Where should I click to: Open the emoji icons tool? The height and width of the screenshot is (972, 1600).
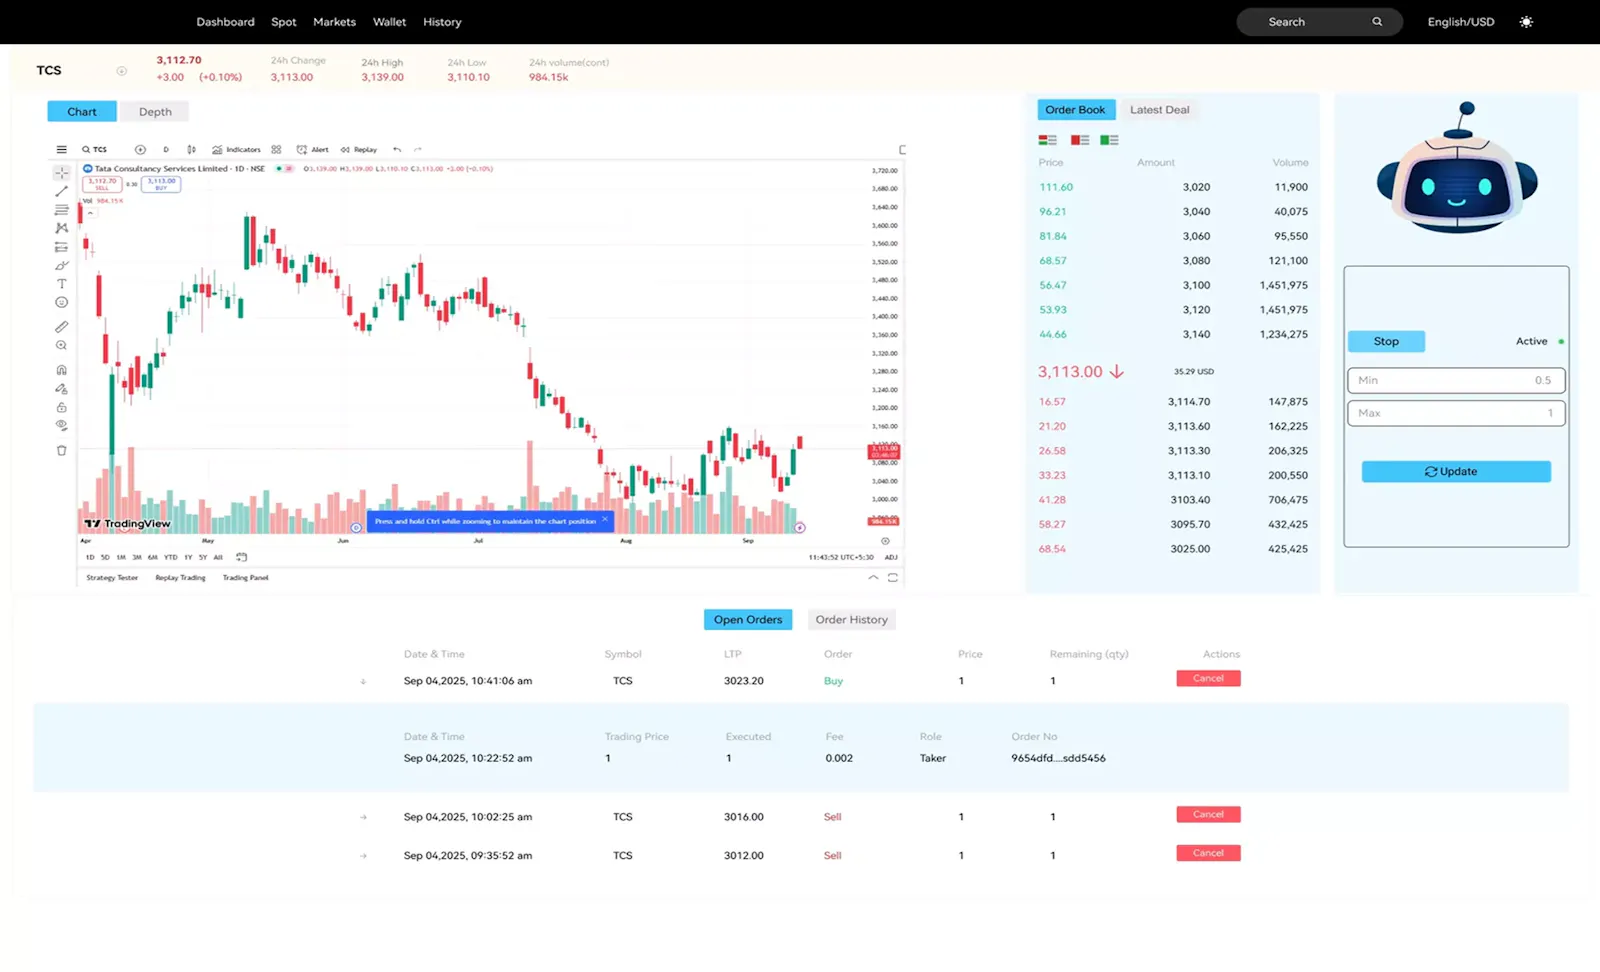(61, 302)
